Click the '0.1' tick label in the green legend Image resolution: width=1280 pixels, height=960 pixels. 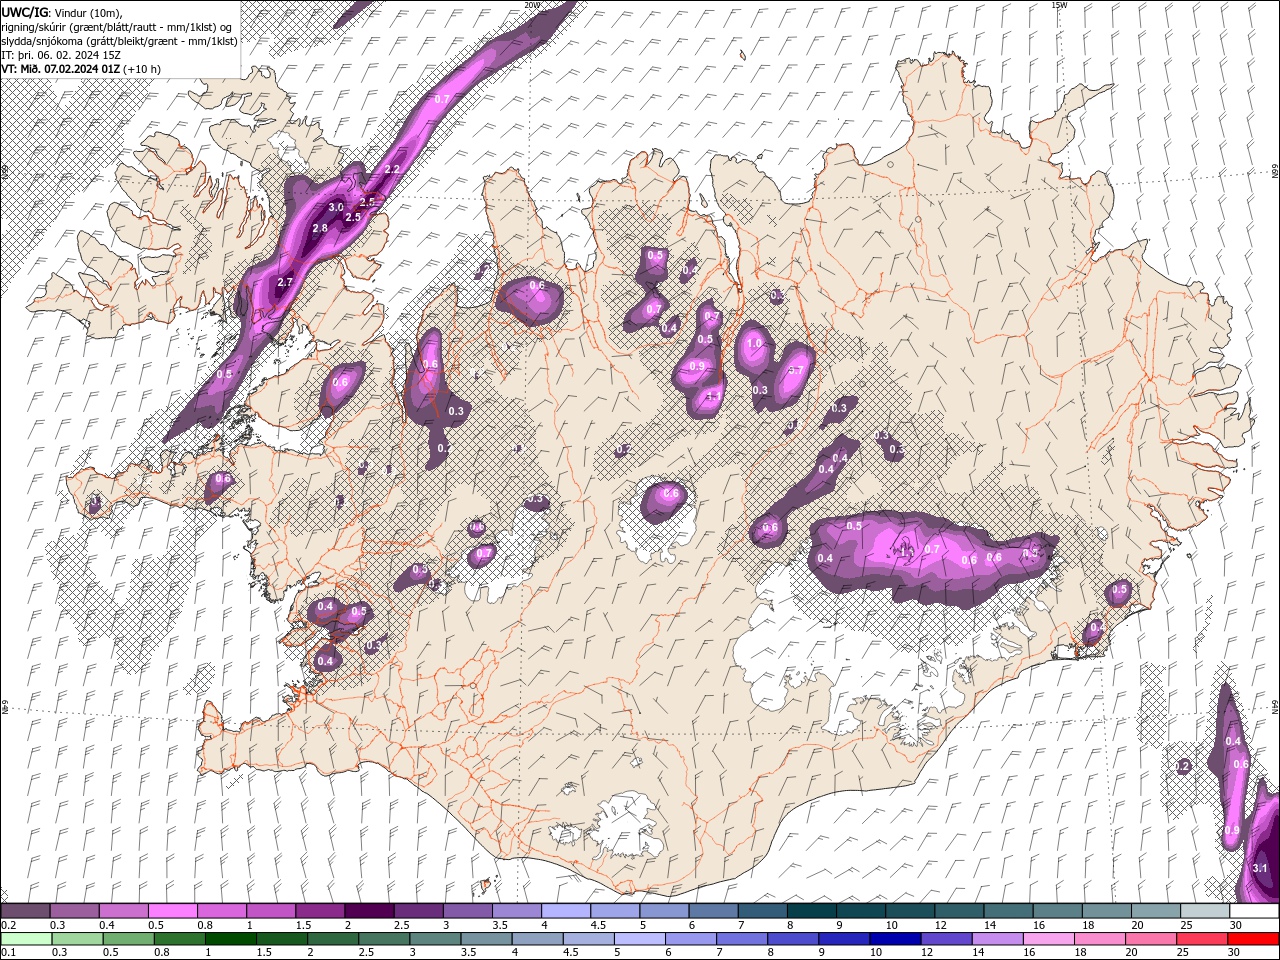pyautogui.click(x=7, y=952)
